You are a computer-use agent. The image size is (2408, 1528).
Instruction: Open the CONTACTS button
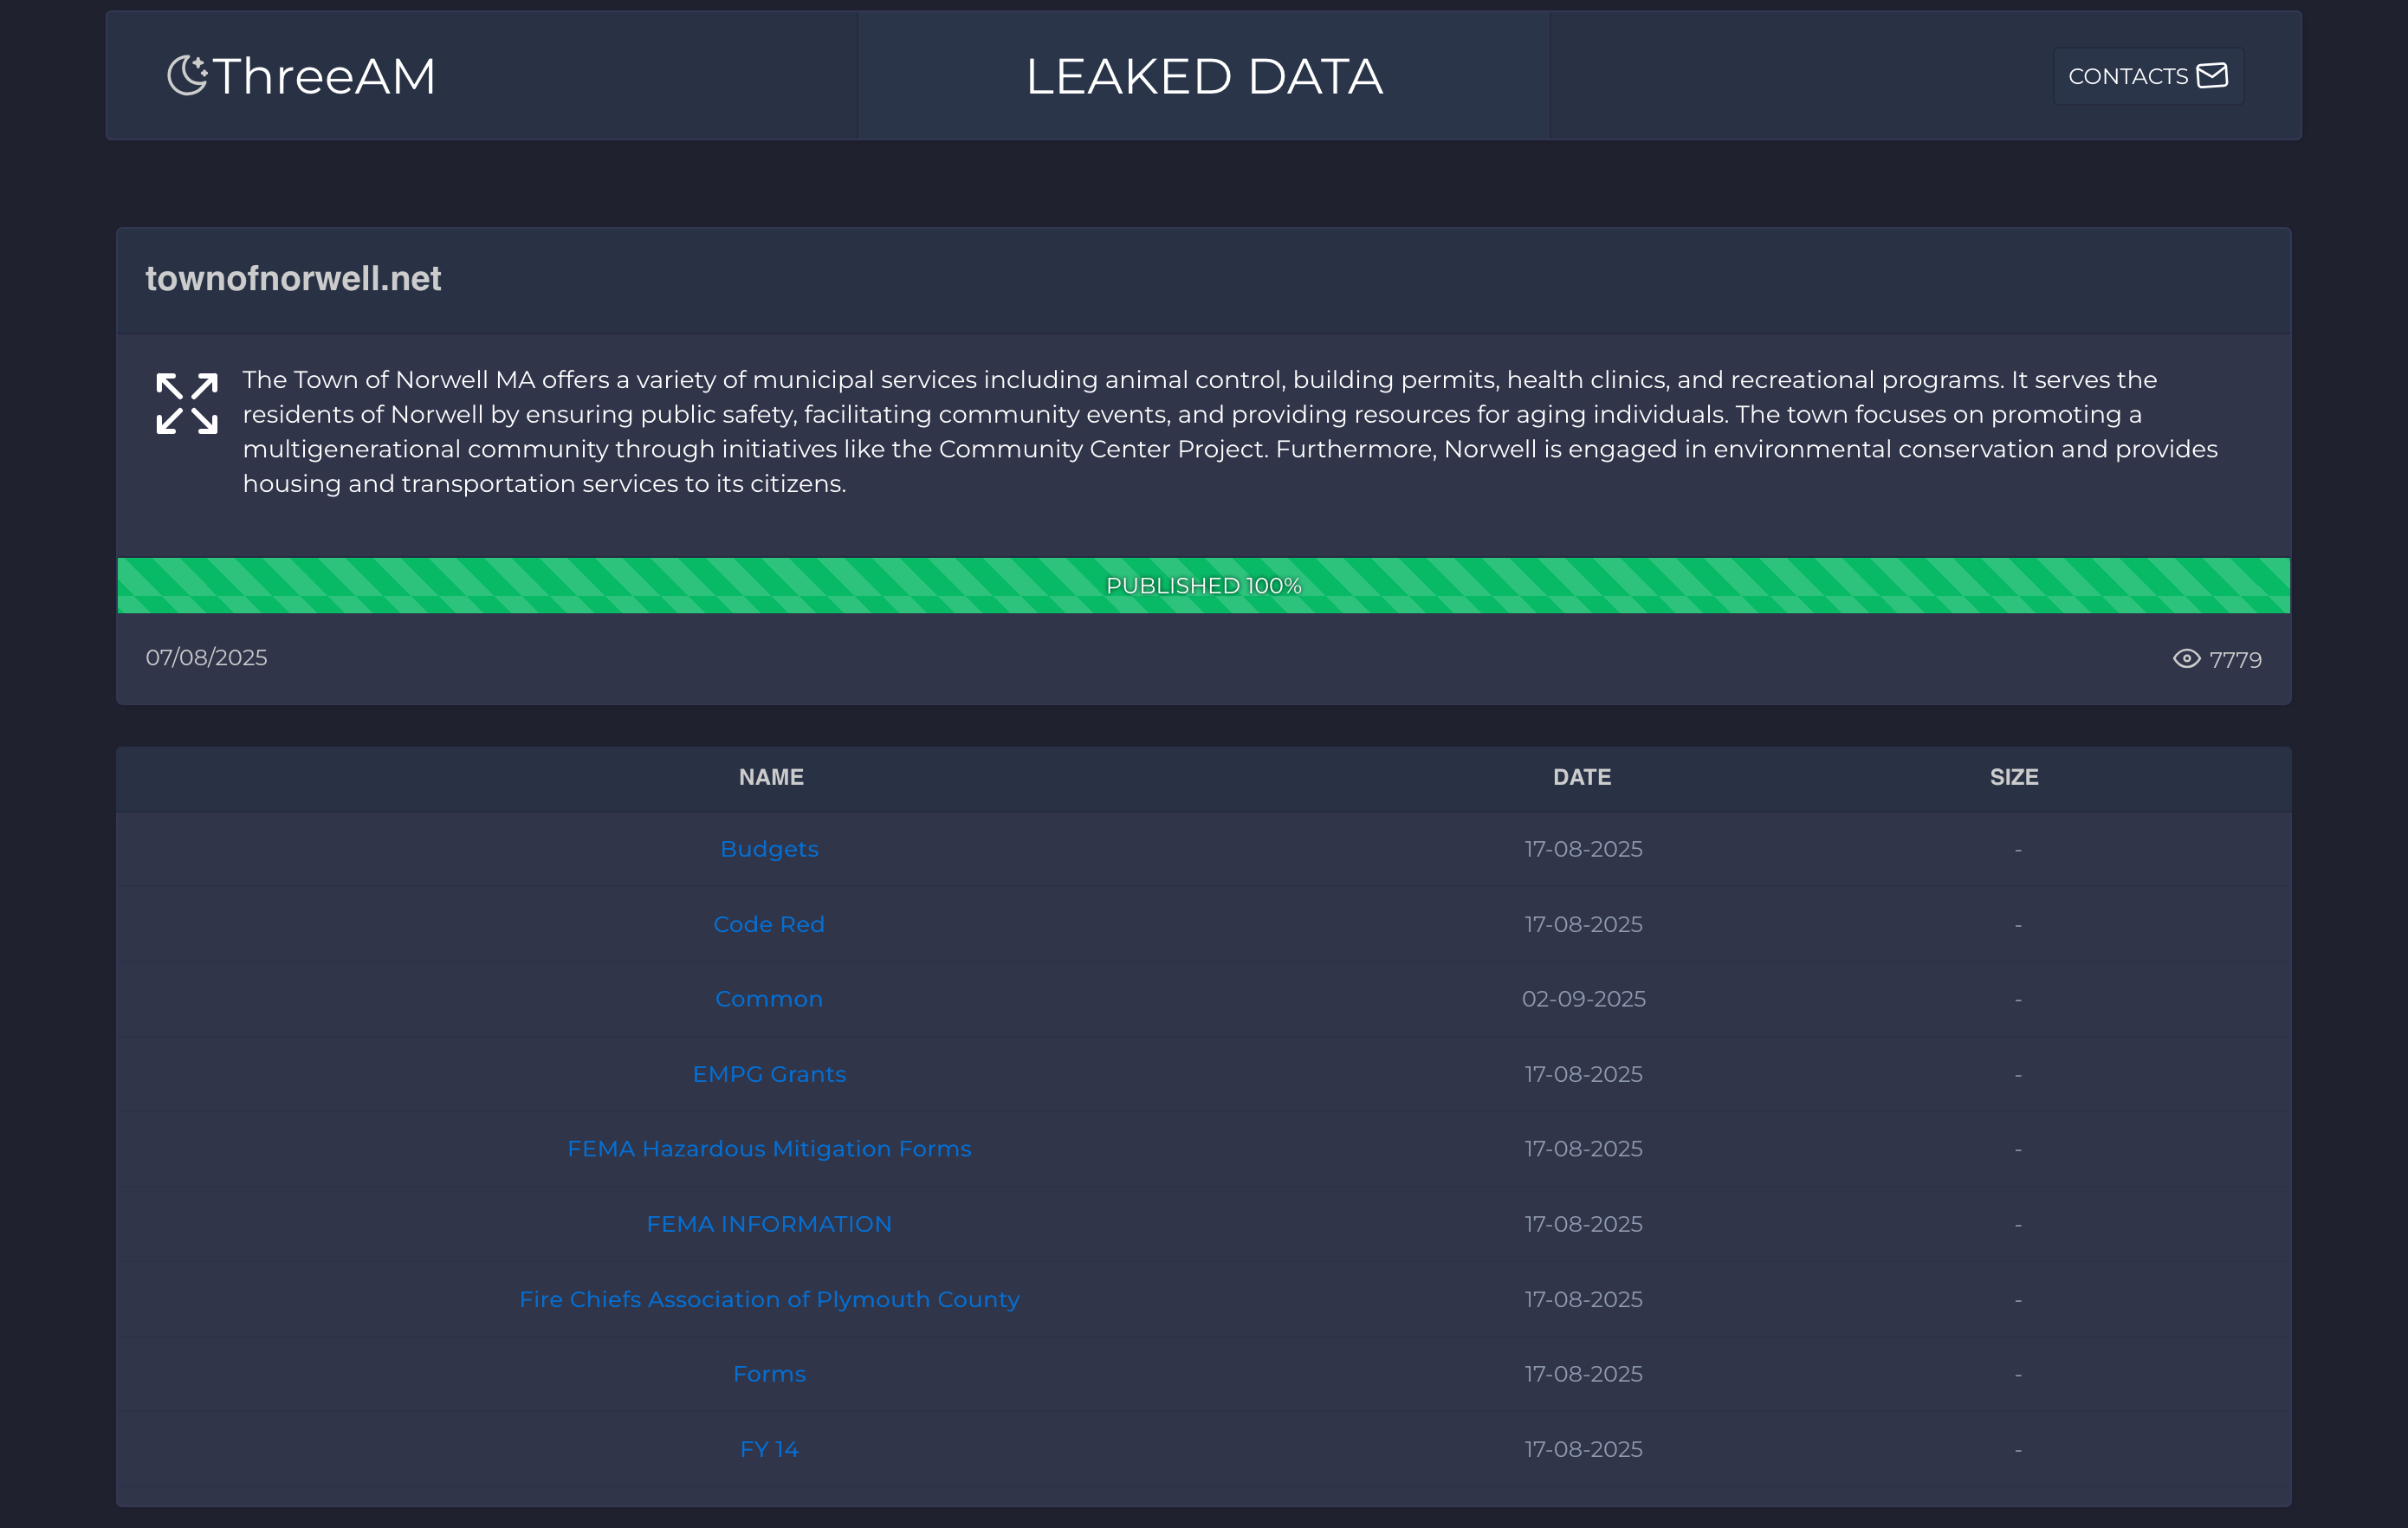tap(2147, 76)
